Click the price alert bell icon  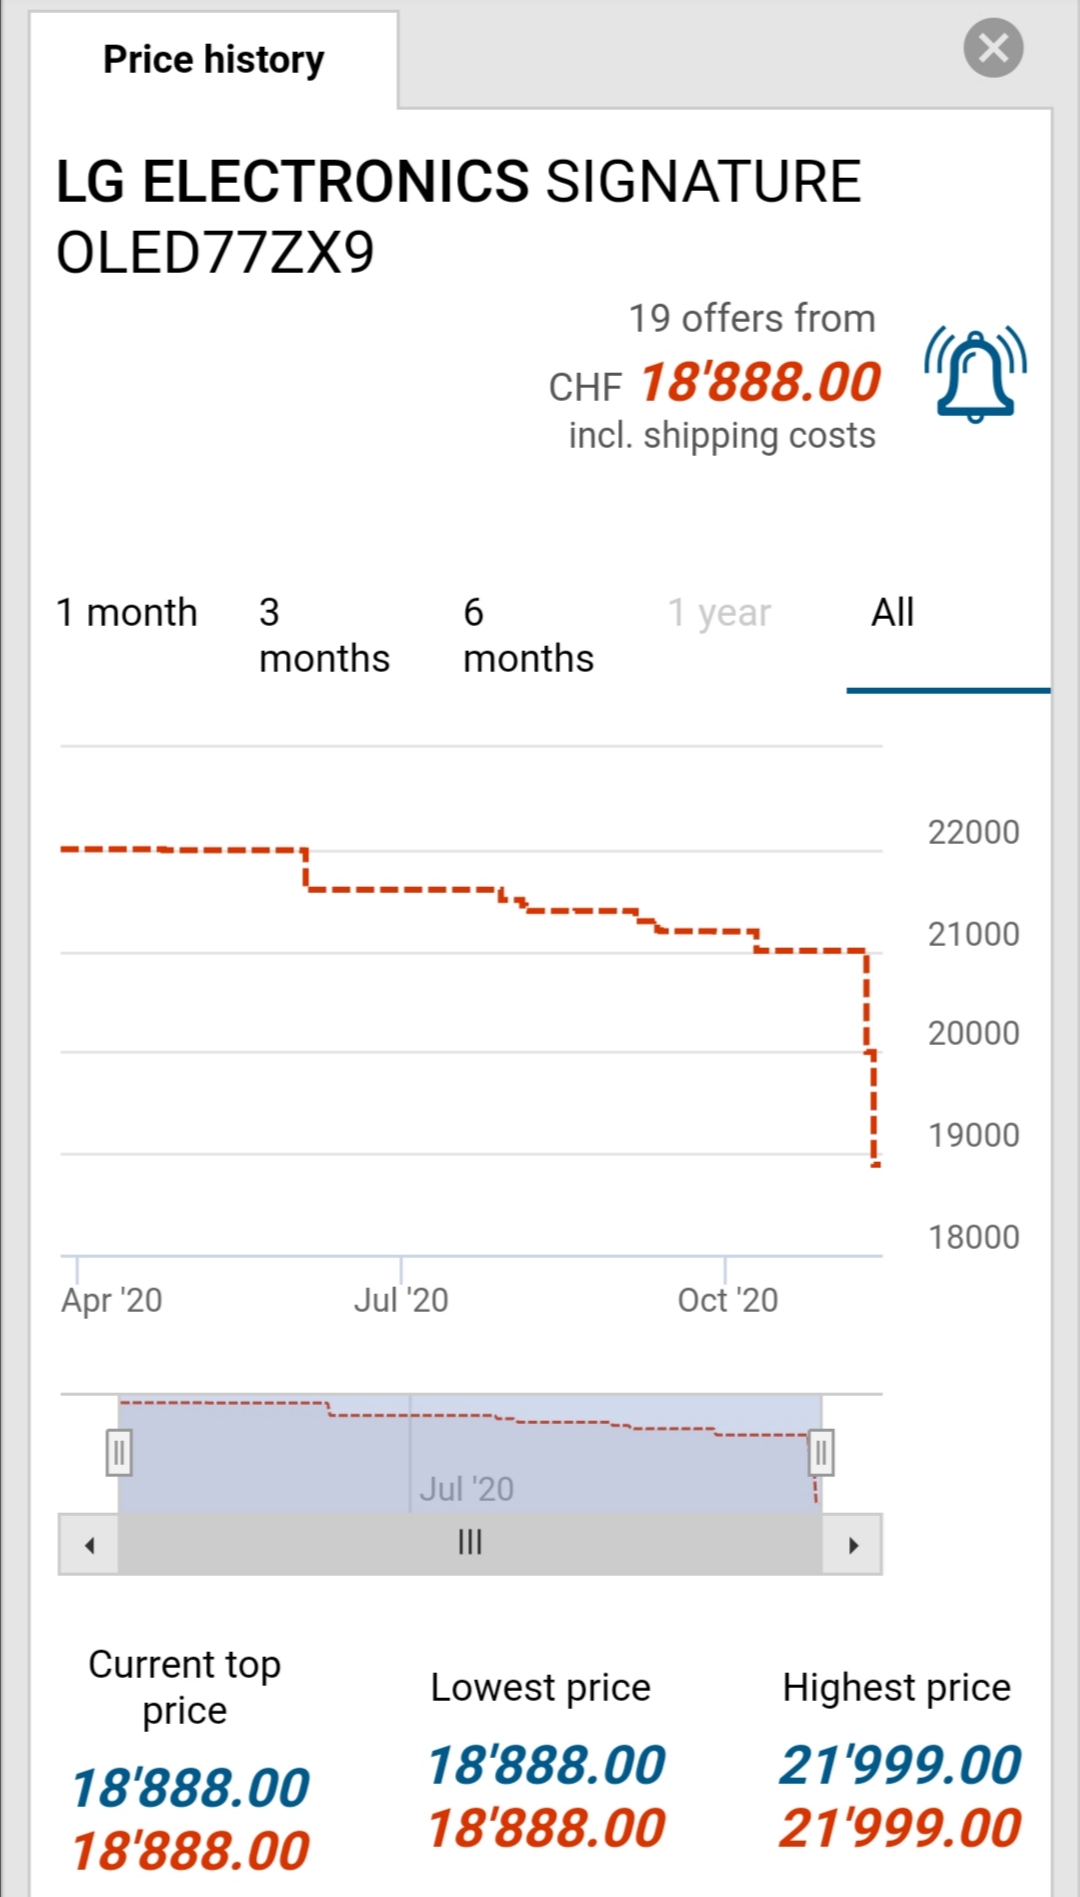pos(975,375)
